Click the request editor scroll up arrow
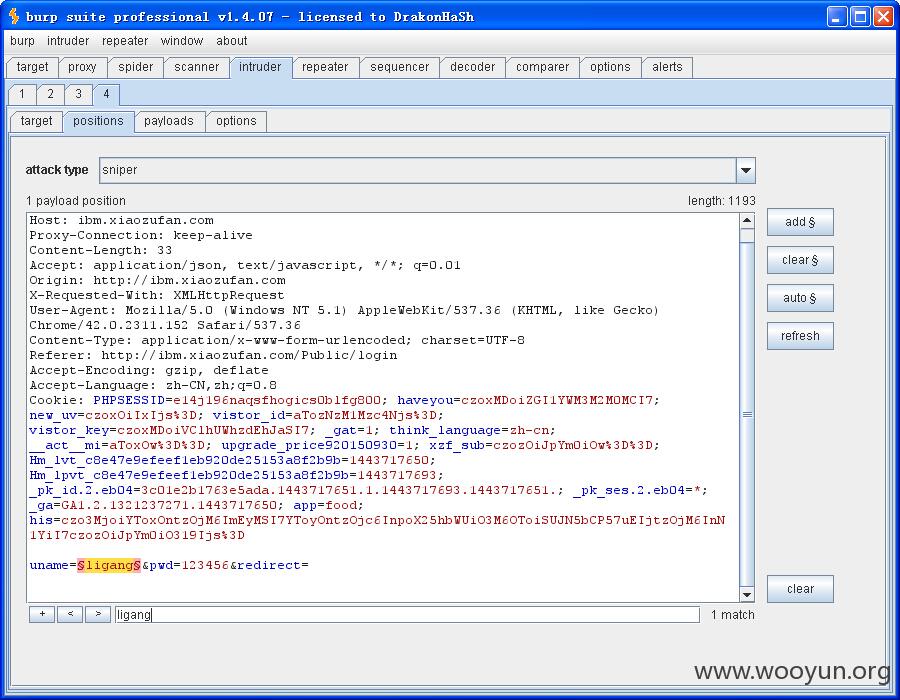 (747, 220)
